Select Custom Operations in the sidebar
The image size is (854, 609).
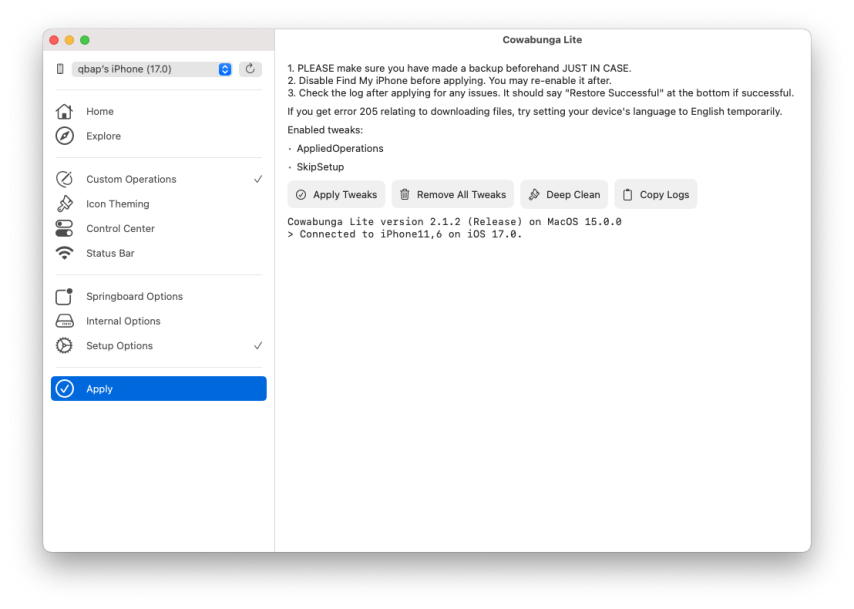pyautogui.click(x=158, y=179)
